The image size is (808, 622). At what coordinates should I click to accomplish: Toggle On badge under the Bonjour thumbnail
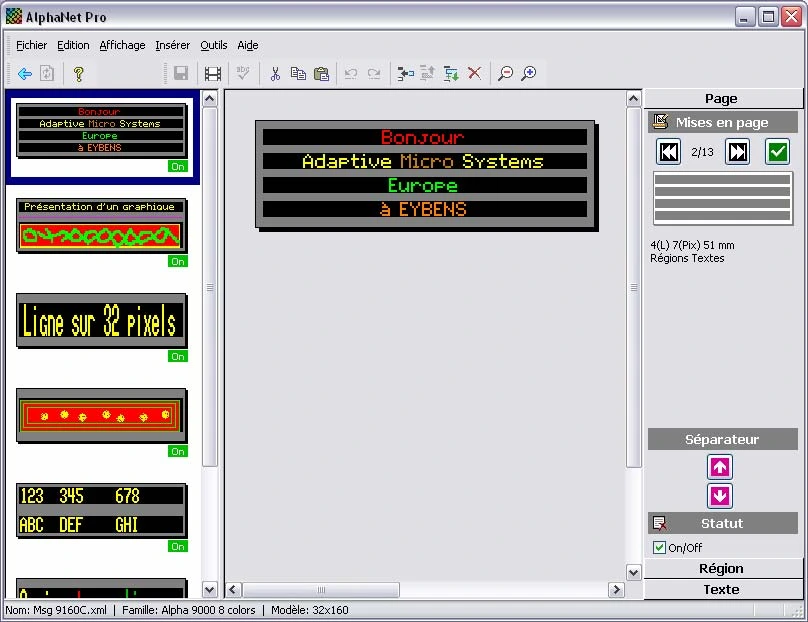(178, 166)
